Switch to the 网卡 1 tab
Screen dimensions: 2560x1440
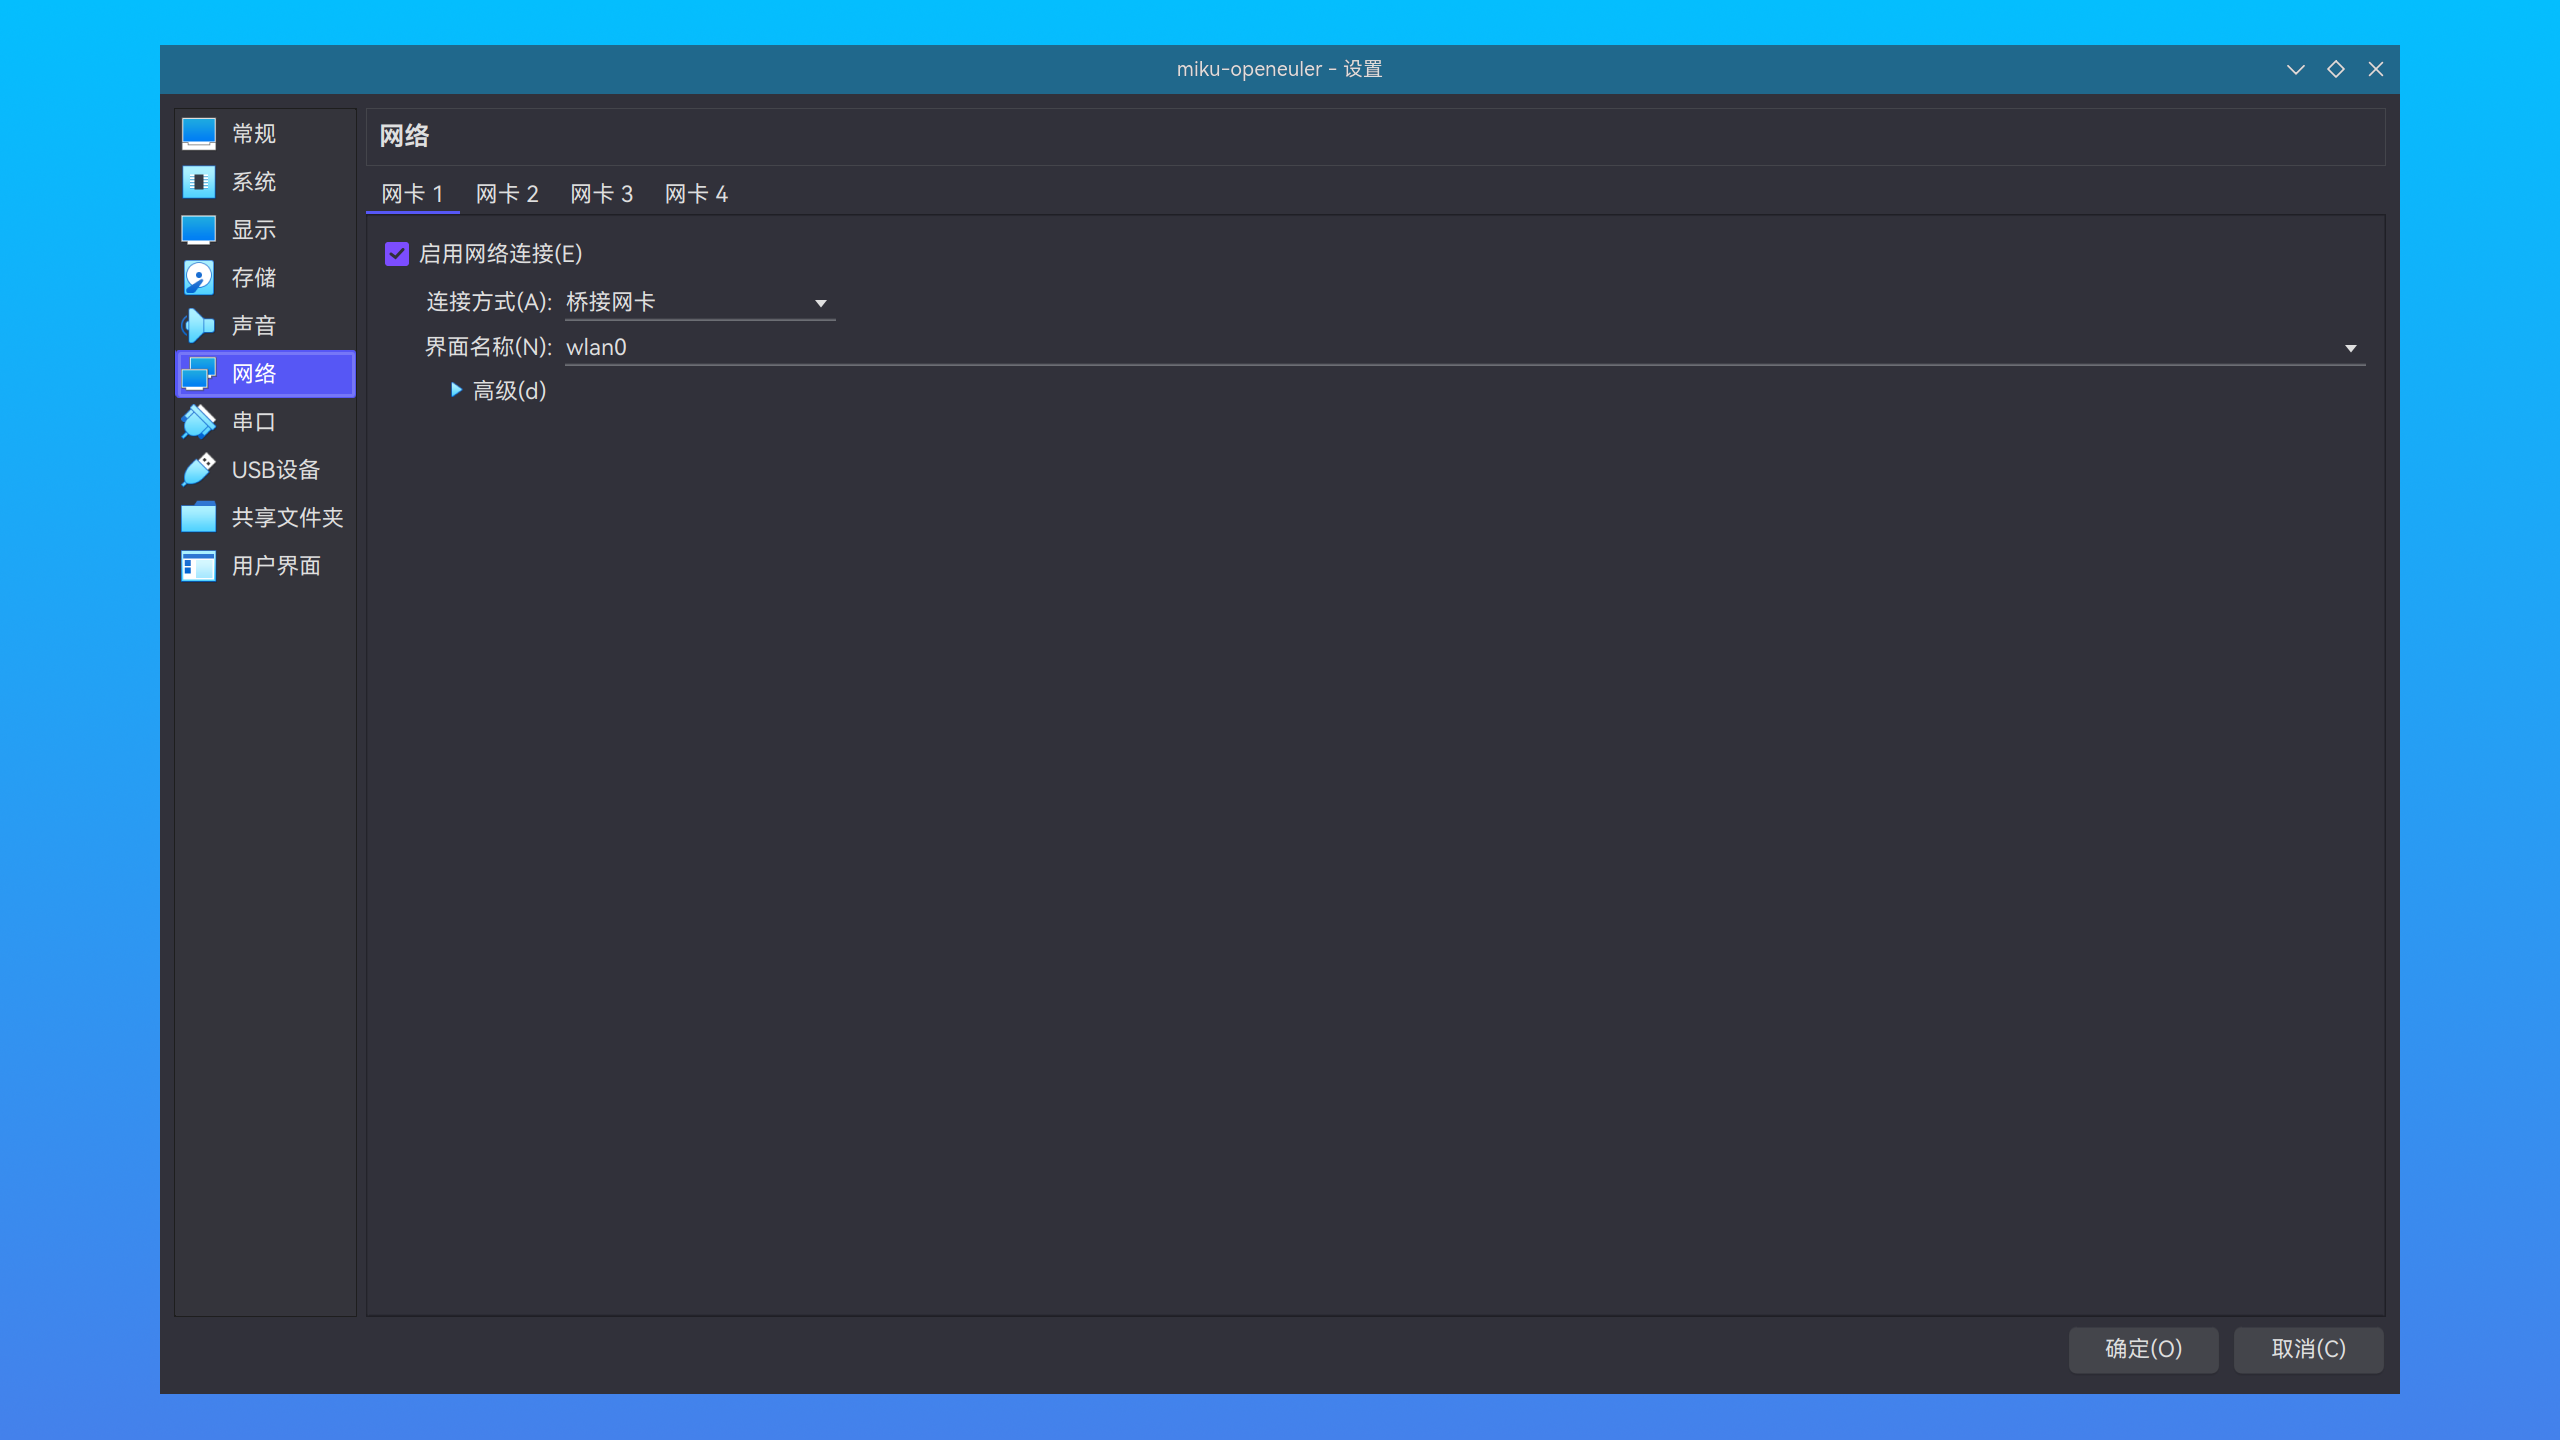pos(412,194)
